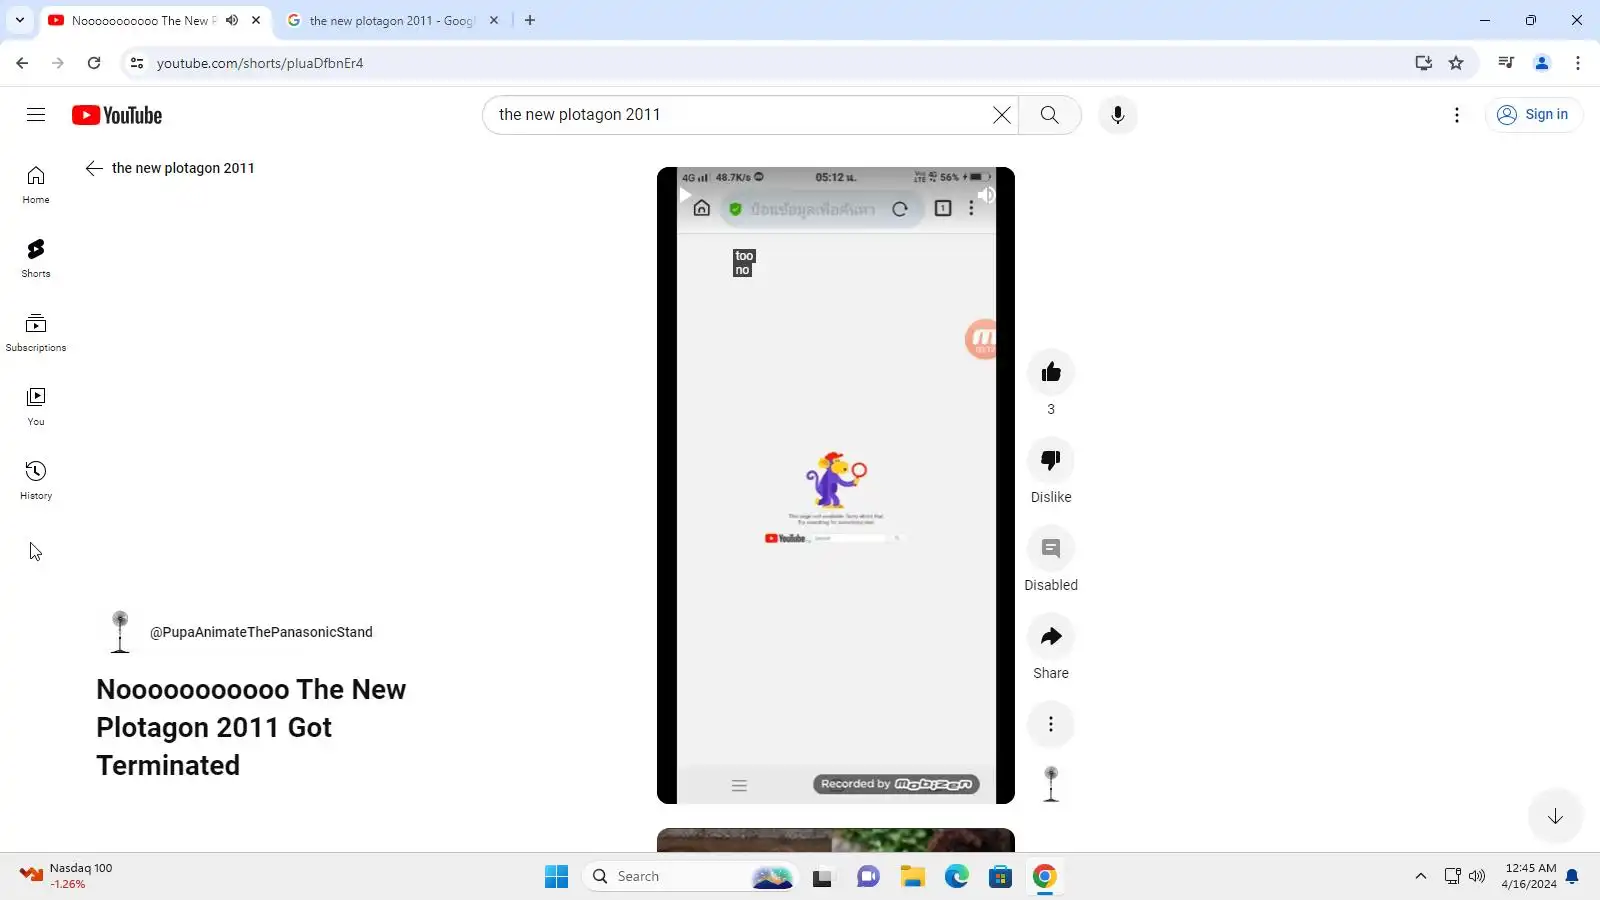Go to the YouTube logo home link
The image size is (1600, 900).
[117, 115]
